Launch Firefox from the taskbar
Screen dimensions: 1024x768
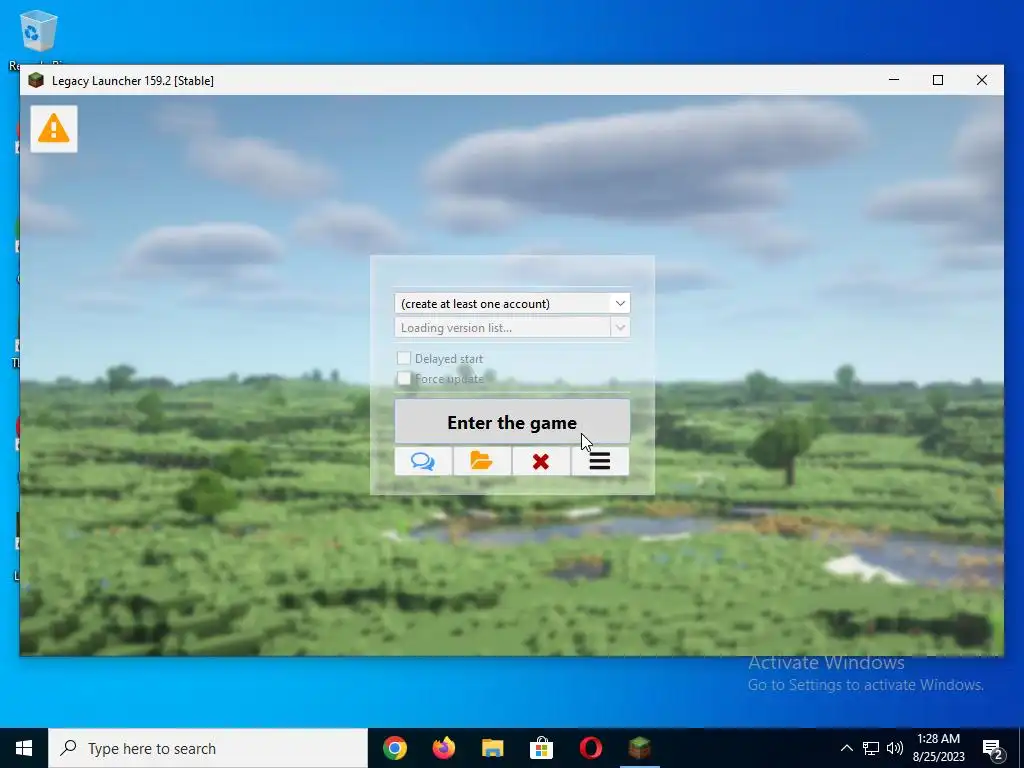(x=444, y=748)
